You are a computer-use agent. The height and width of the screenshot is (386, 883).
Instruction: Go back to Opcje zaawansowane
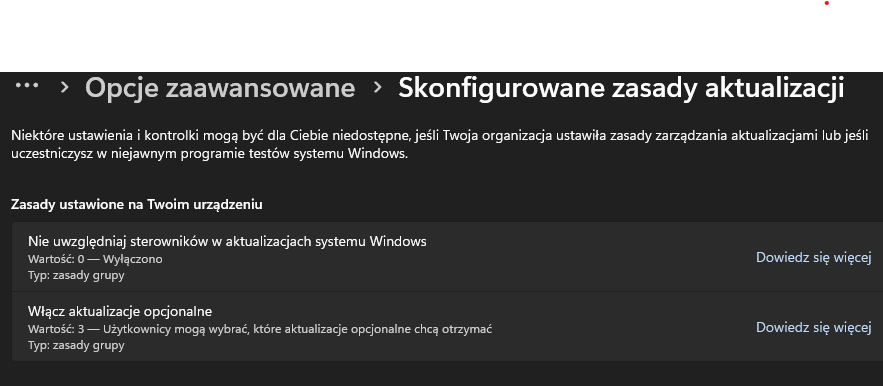click(x=220, y=88)
